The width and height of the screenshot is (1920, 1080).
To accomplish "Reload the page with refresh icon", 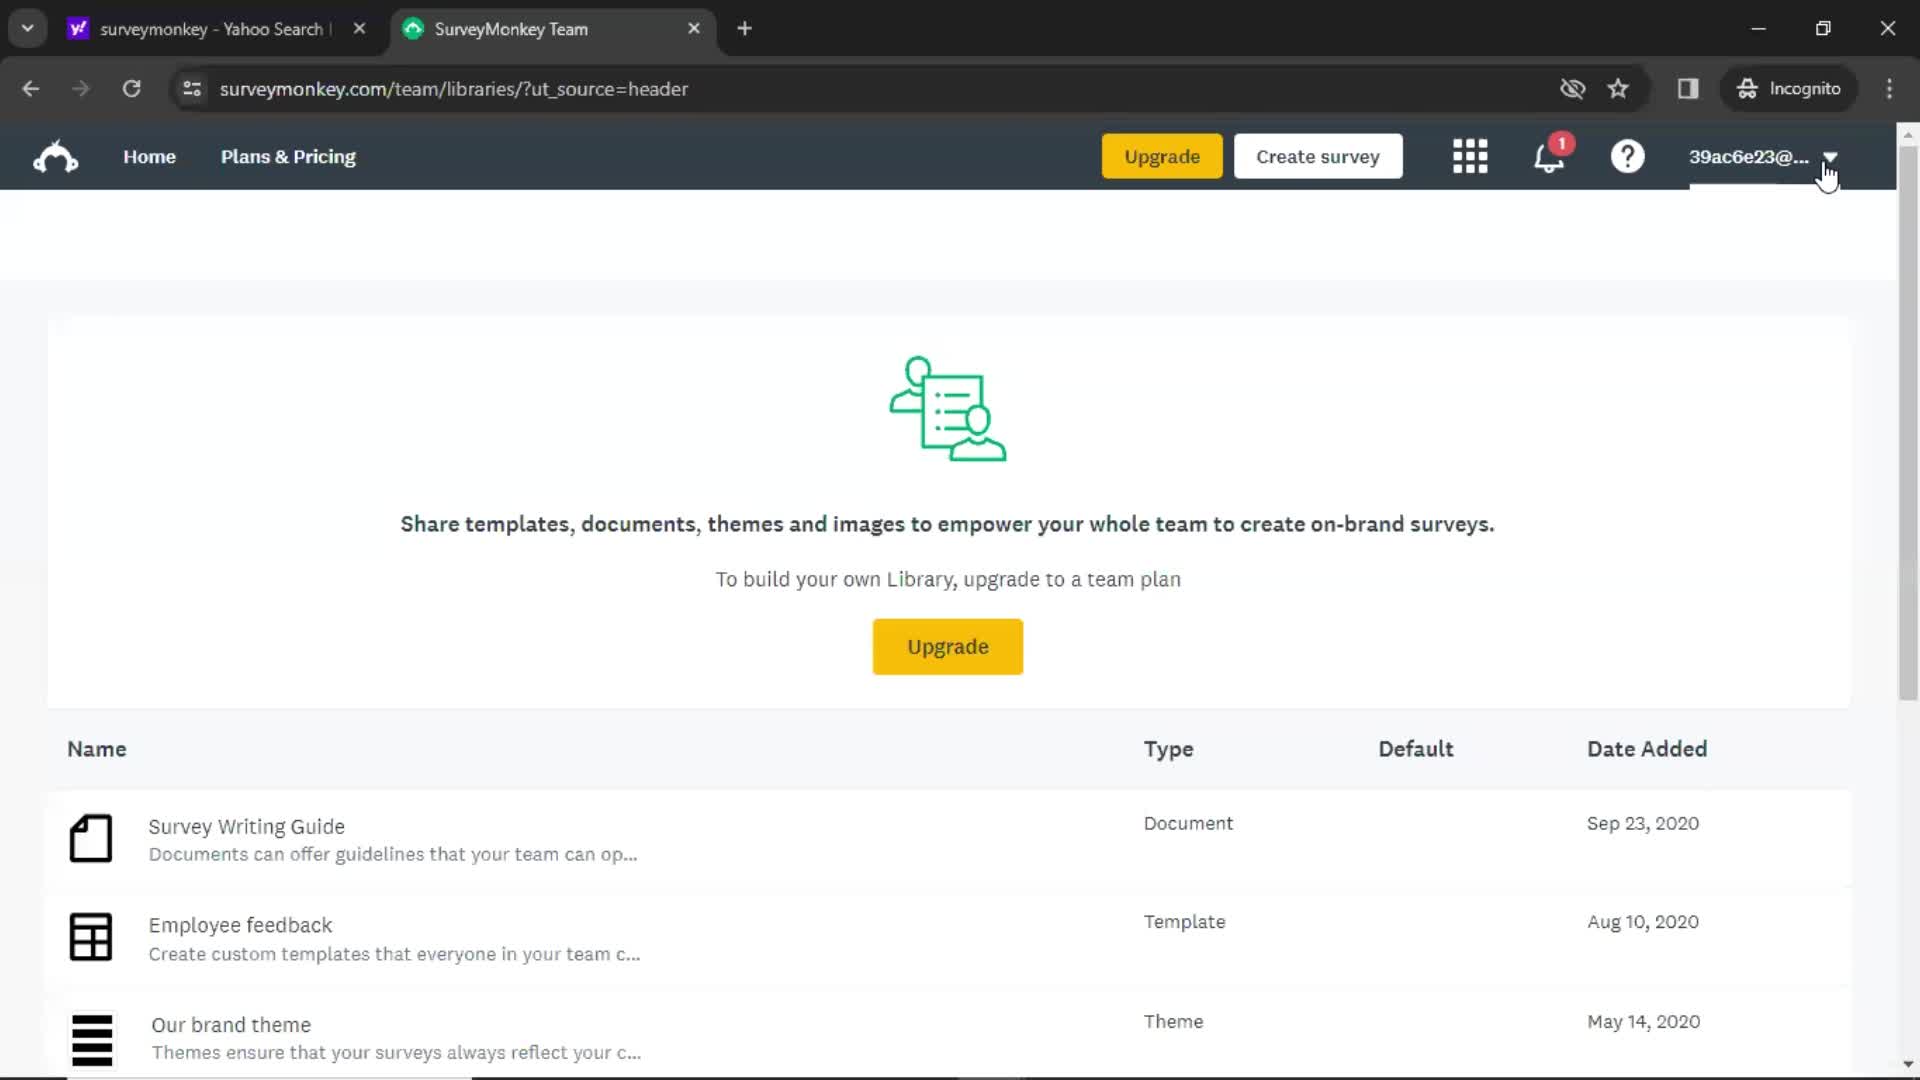I will (131, 89).
